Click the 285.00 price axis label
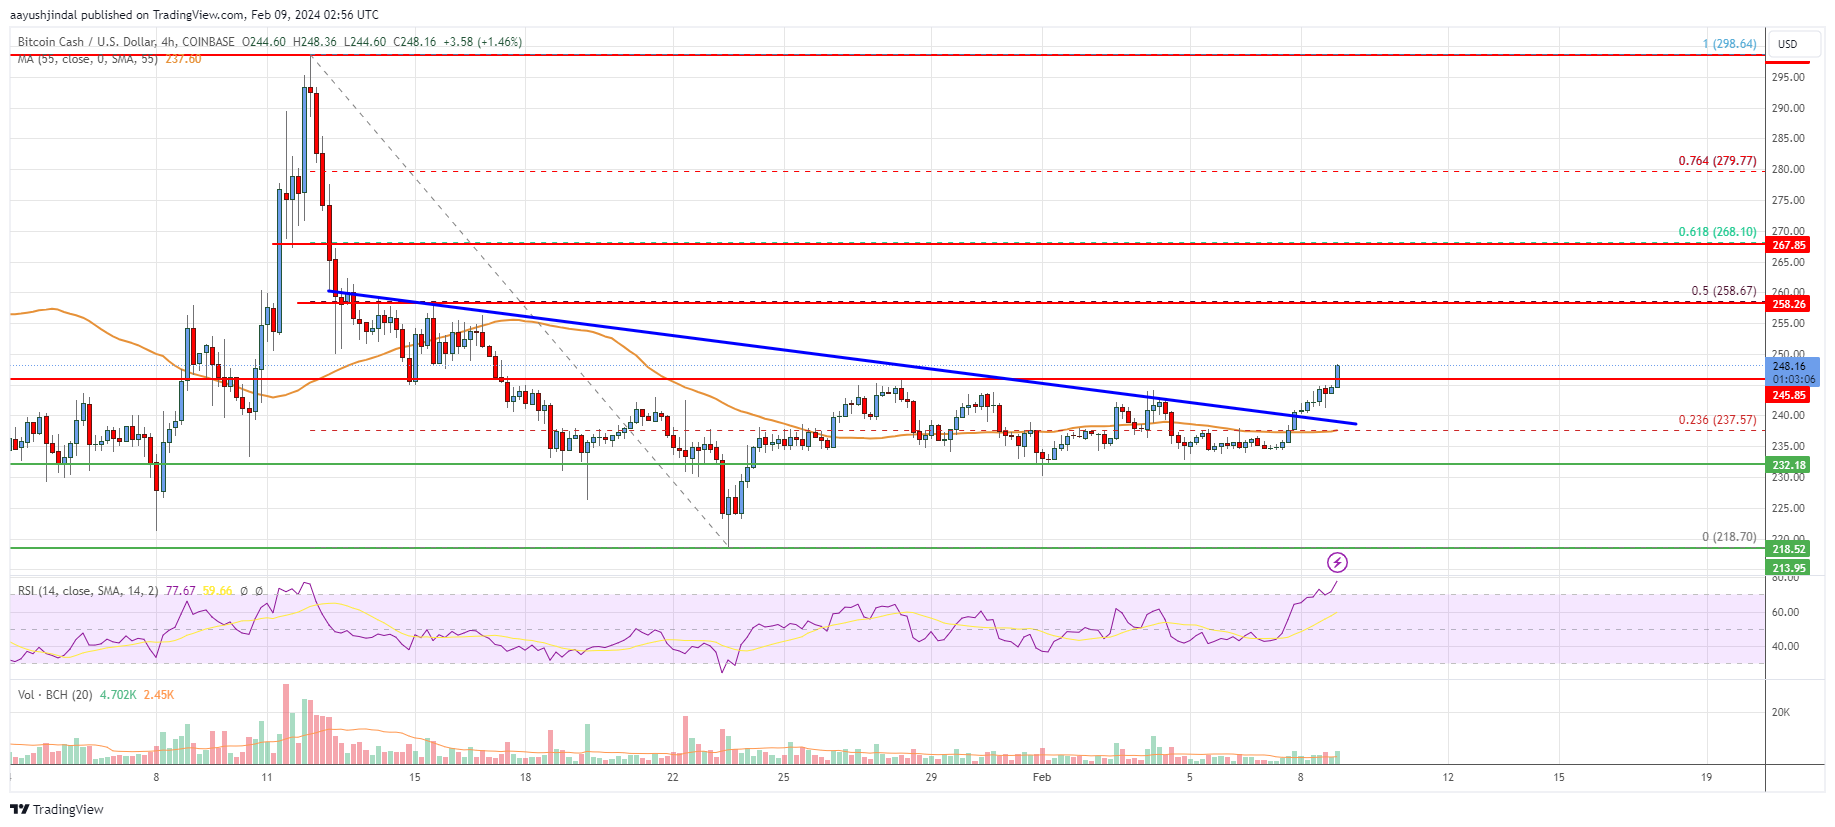This screenshot has width=1835, height=827. pos(1788,139)
